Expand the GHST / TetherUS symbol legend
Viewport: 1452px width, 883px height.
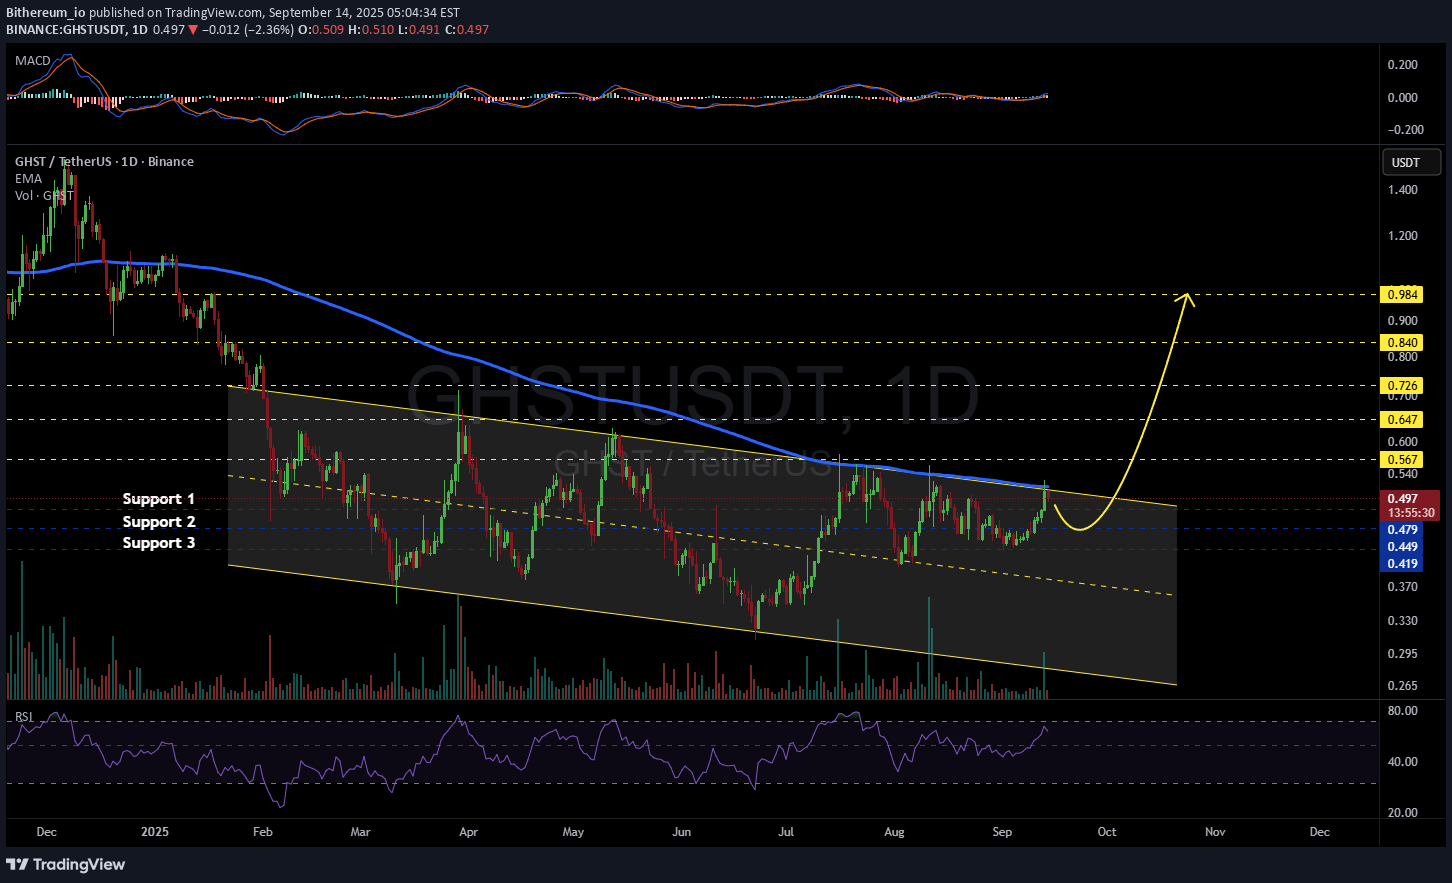pyautogui.click(x=104, y=161)
